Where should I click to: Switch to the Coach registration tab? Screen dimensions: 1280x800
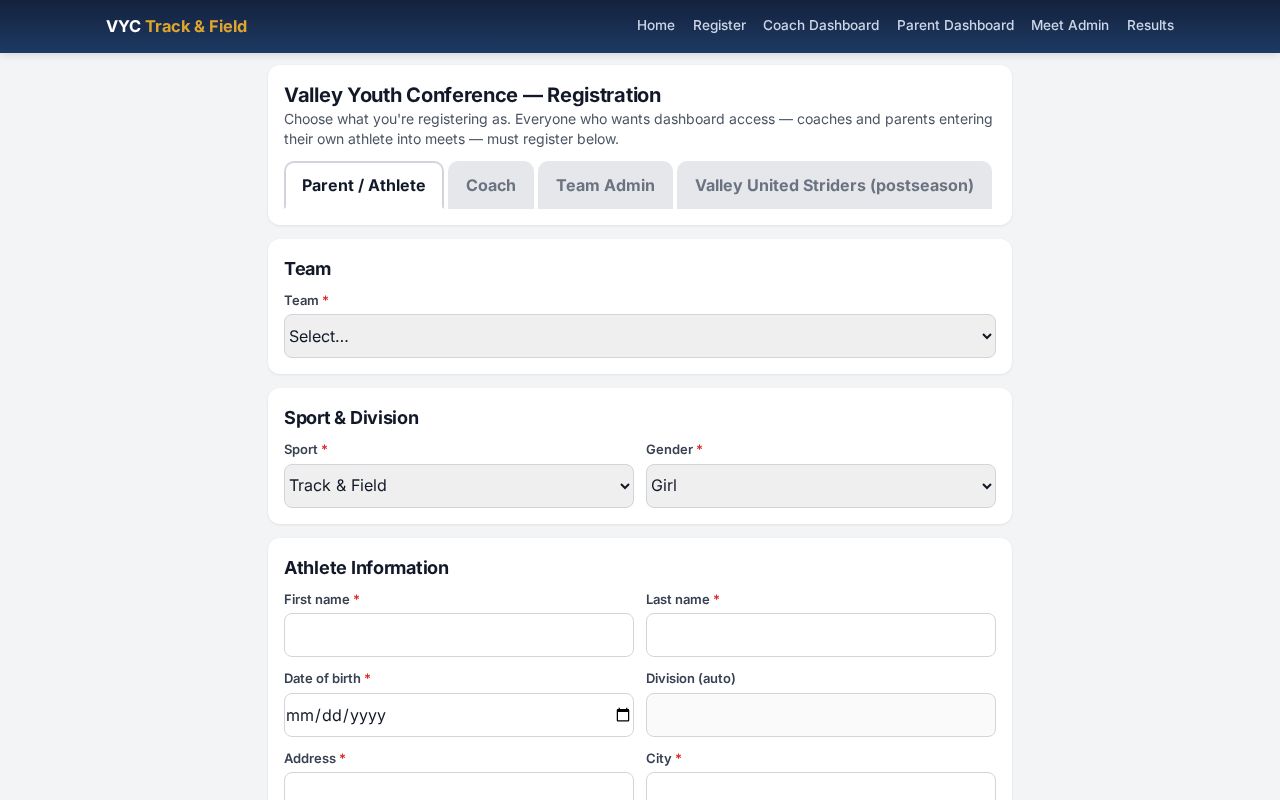tap(491, 185)
